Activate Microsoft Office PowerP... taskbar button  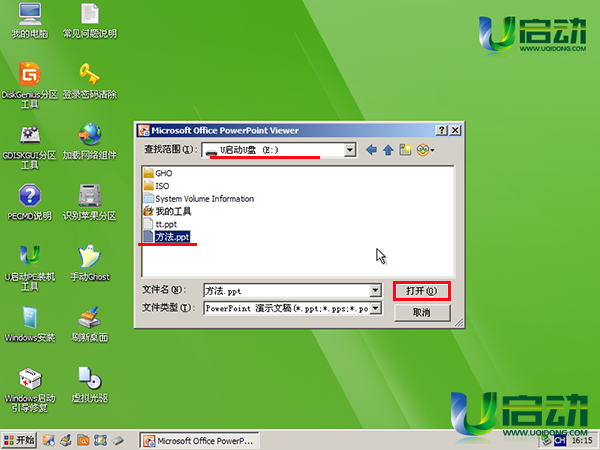(x=199, y=441)
